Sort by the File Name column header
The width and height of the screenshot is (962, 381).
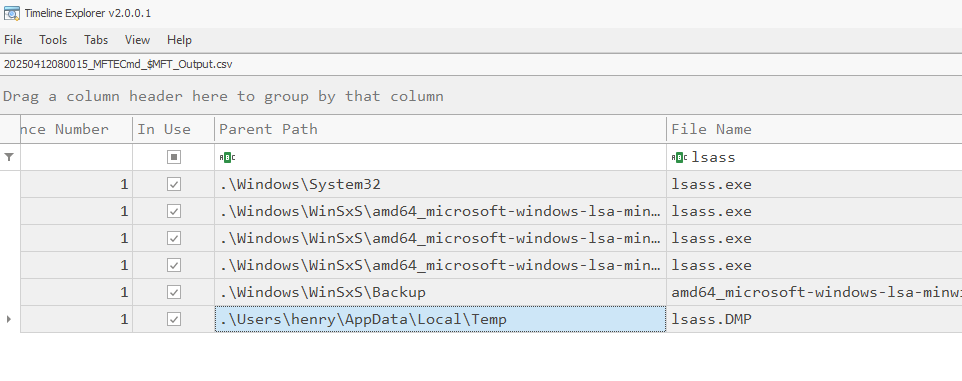[x=814, y=129]
